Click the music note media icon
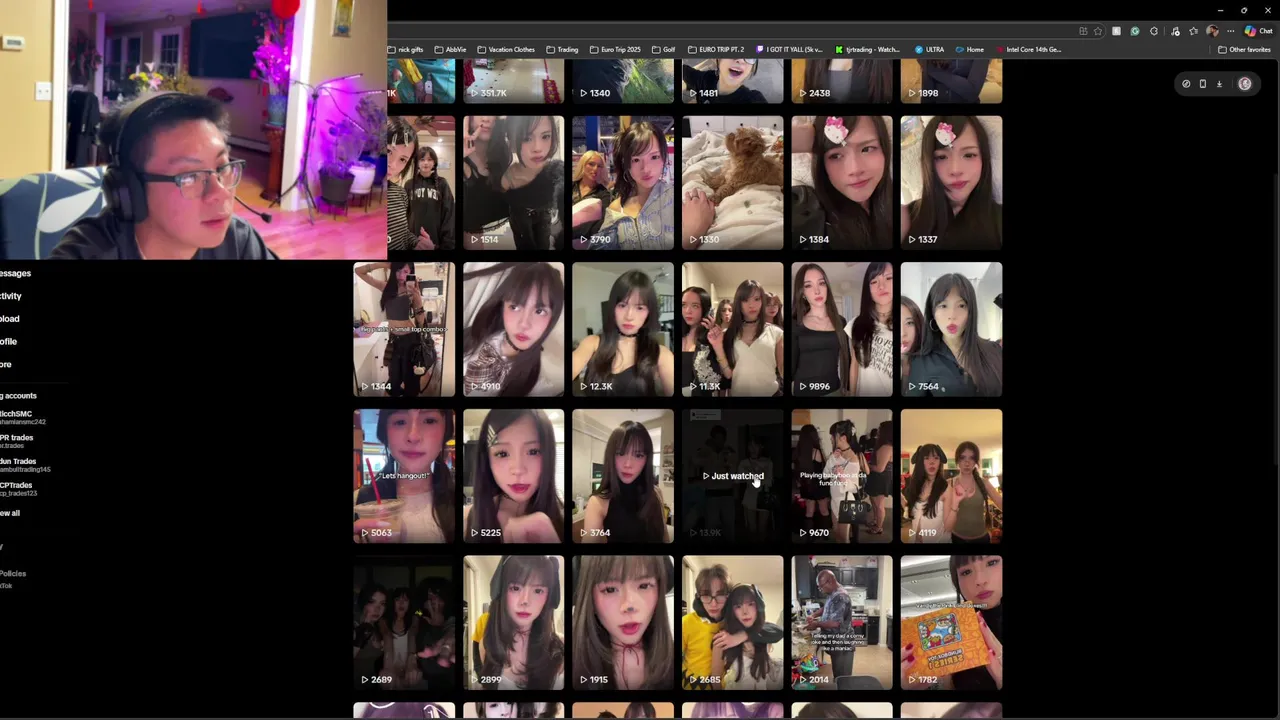Viewport: 1280px width, 720px height. coord(1175,31)
